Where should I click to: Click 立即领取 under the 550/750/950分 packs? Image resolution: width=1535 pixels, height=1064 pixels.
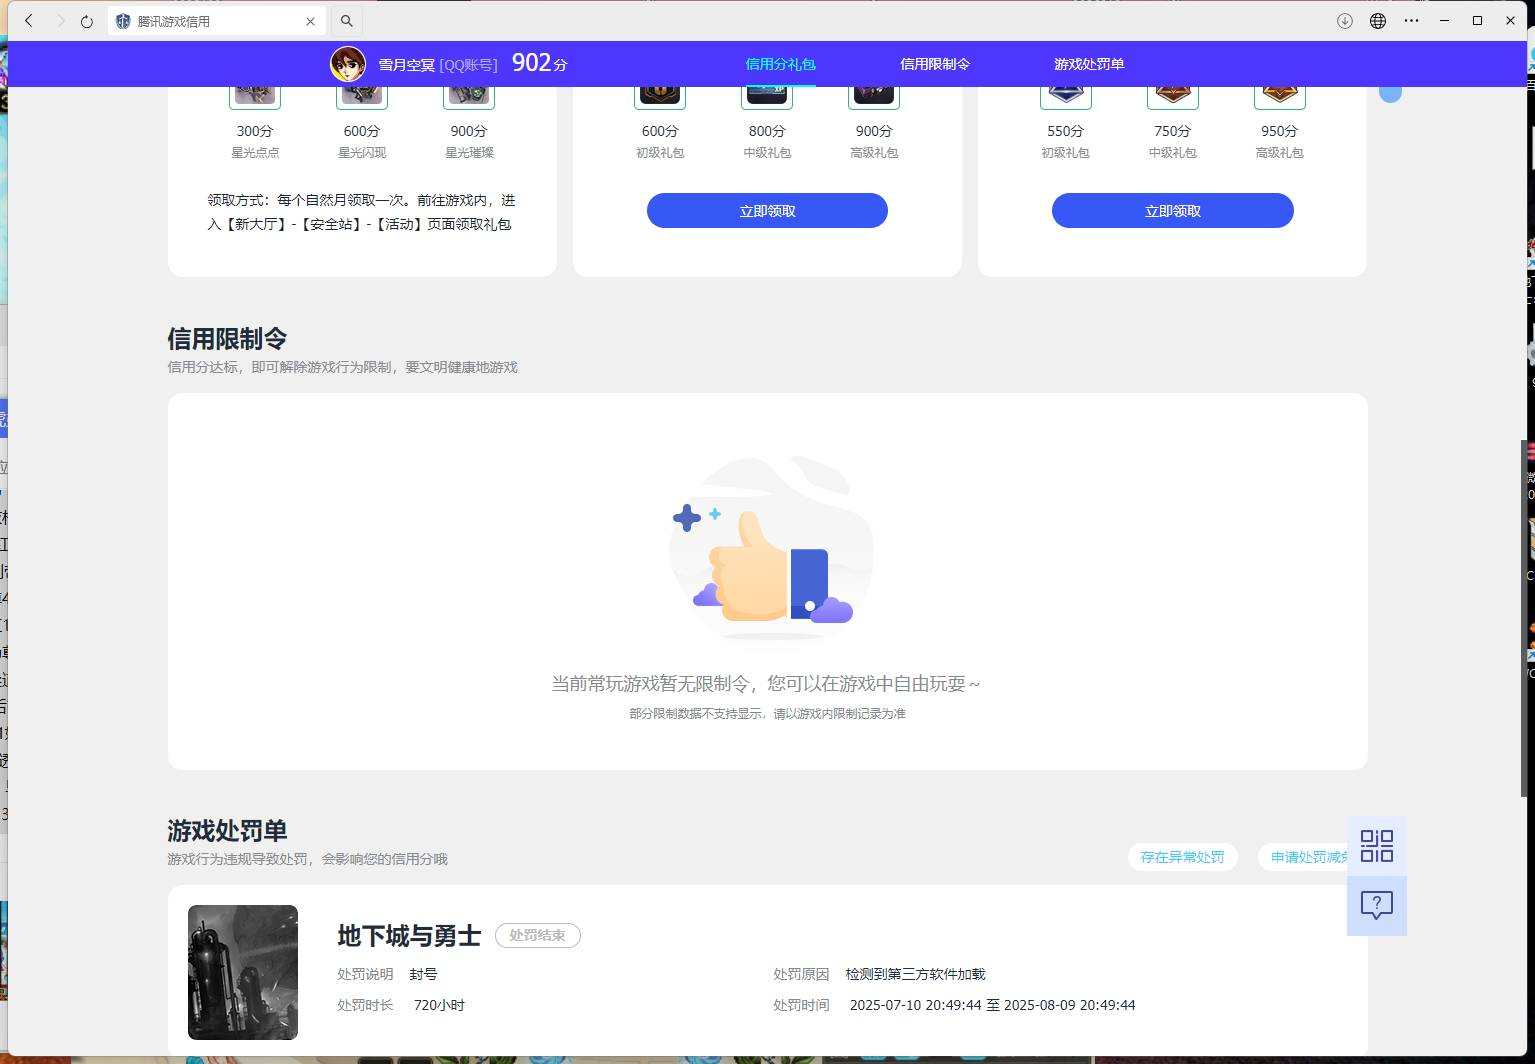tap(1173, 211)
